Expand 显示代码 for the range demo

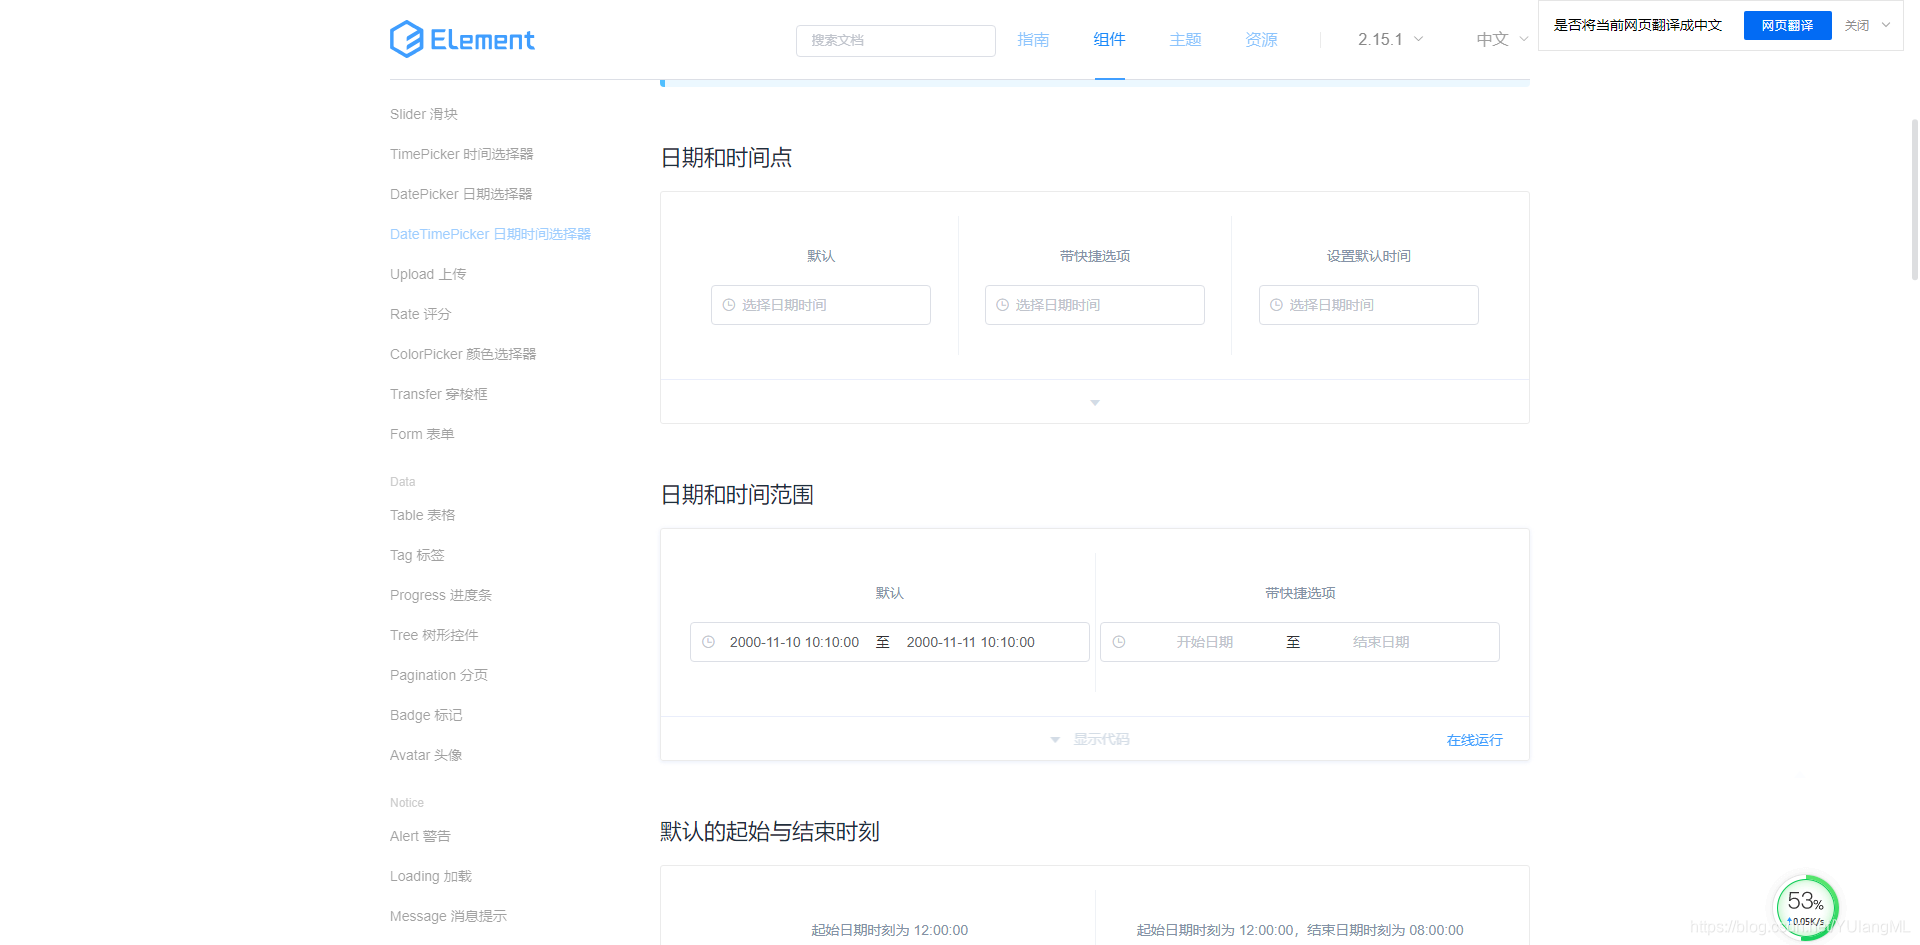(x=1090, y=739)
